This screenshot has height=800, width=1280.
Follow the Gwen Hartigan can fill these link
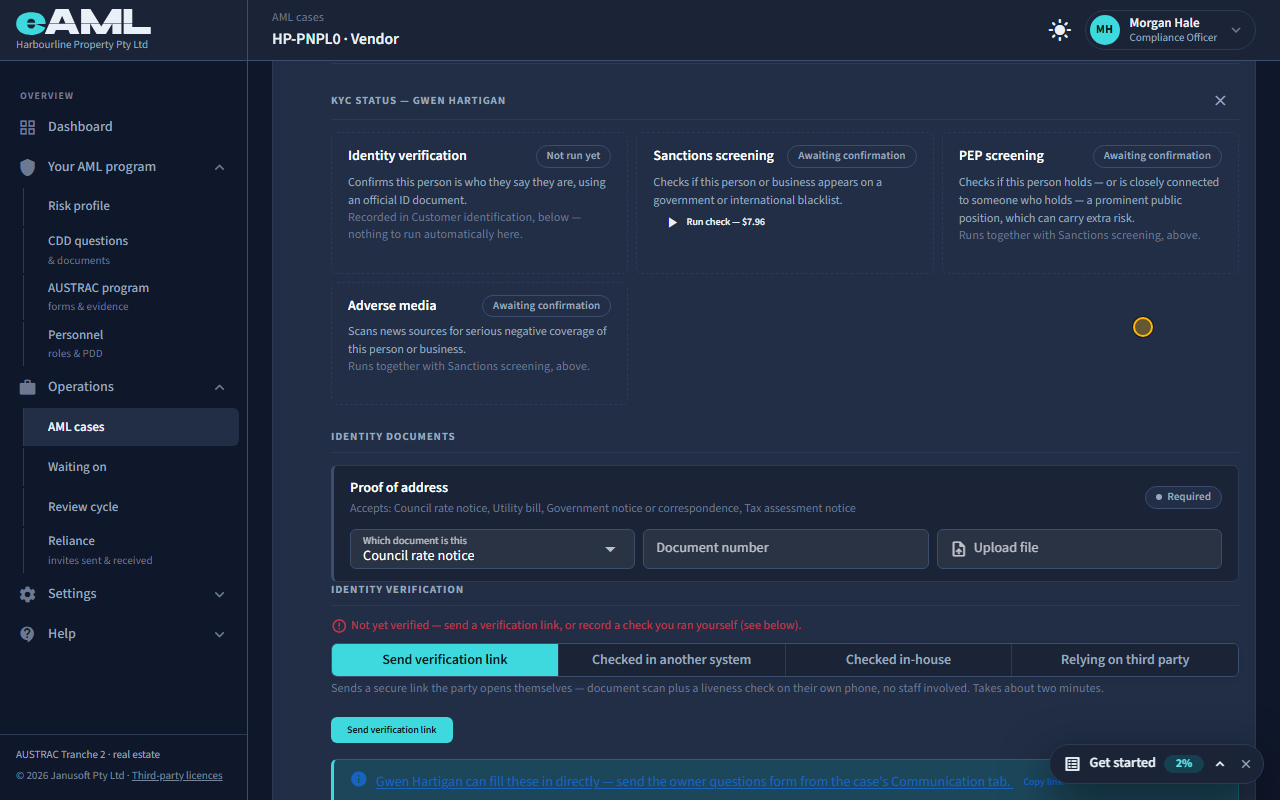pos(694,782)
